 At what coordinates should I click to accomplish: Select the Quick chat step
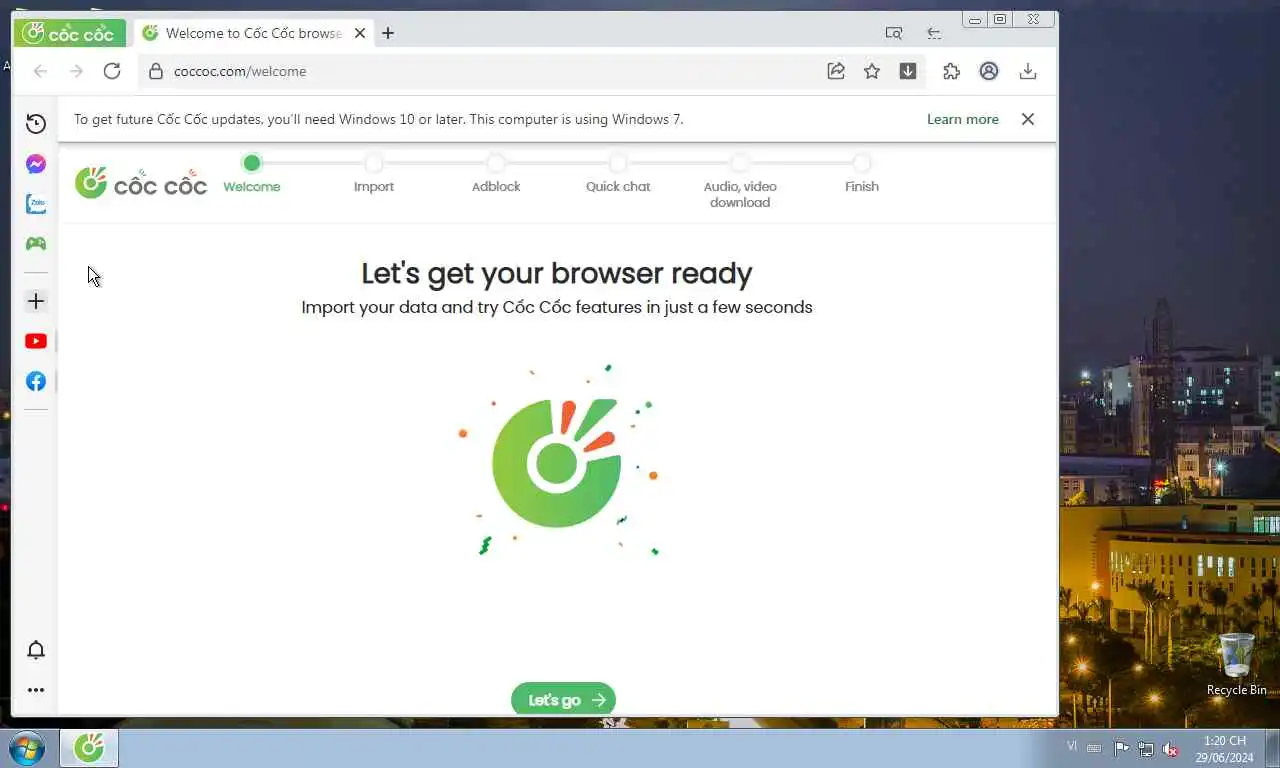pos(618,174)
